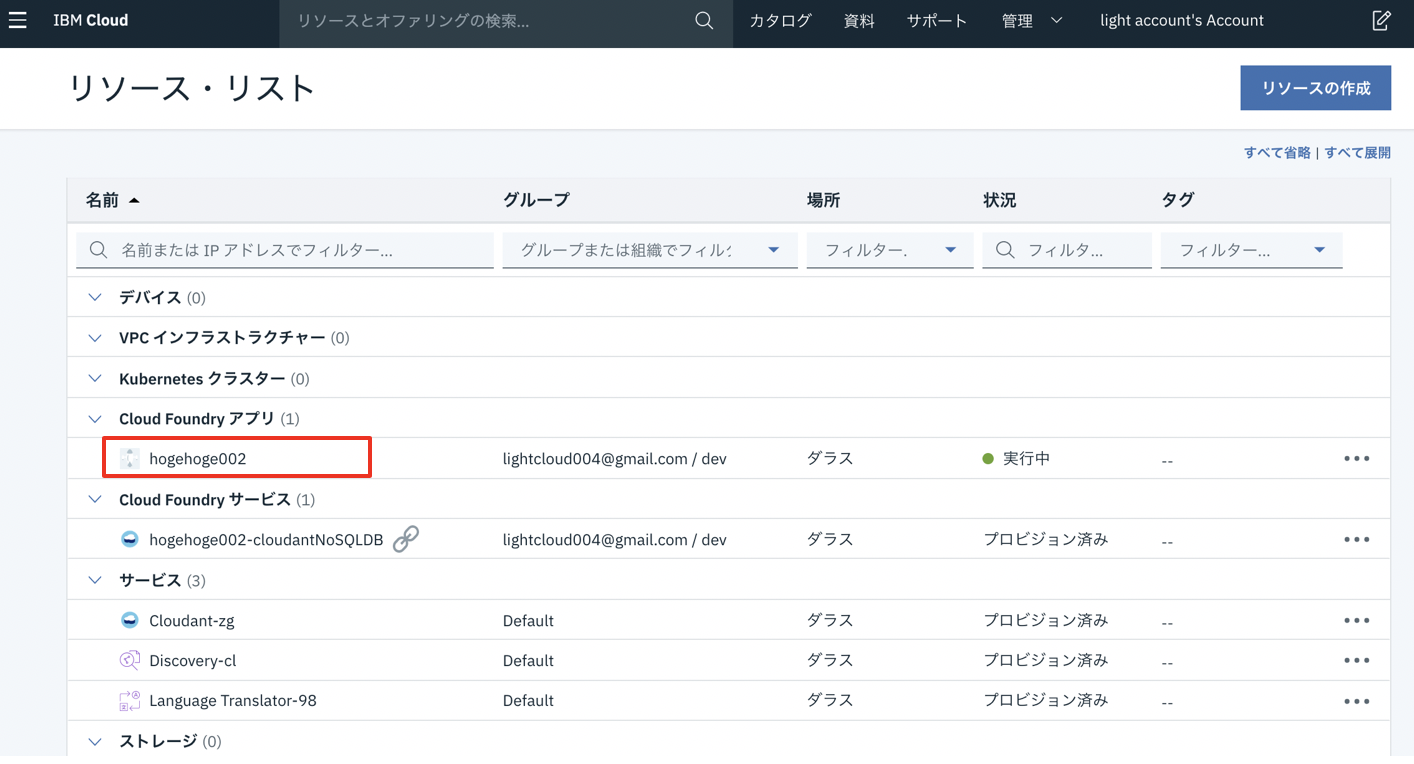The width and height of the screenshot is (1414, 764).
Task: Open actions menu for Language Translator-98 row
Action: pyautogui.click(x=1356, y=701)
